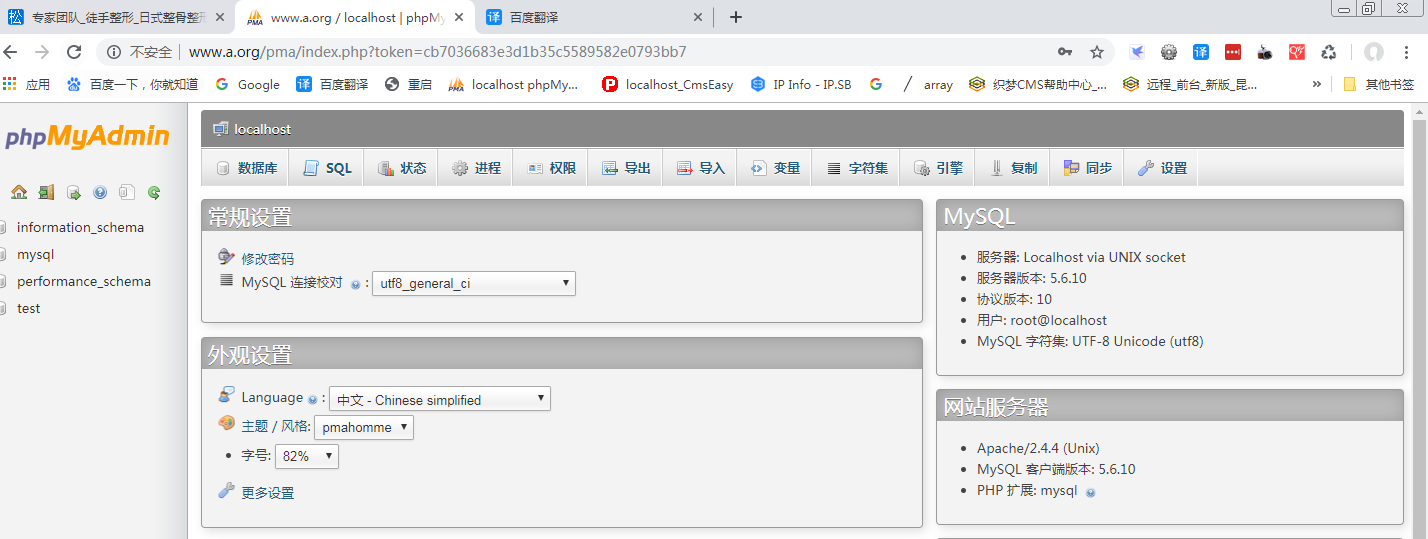
Task: Open the performance_schema database
Action: tap(84, 281)
